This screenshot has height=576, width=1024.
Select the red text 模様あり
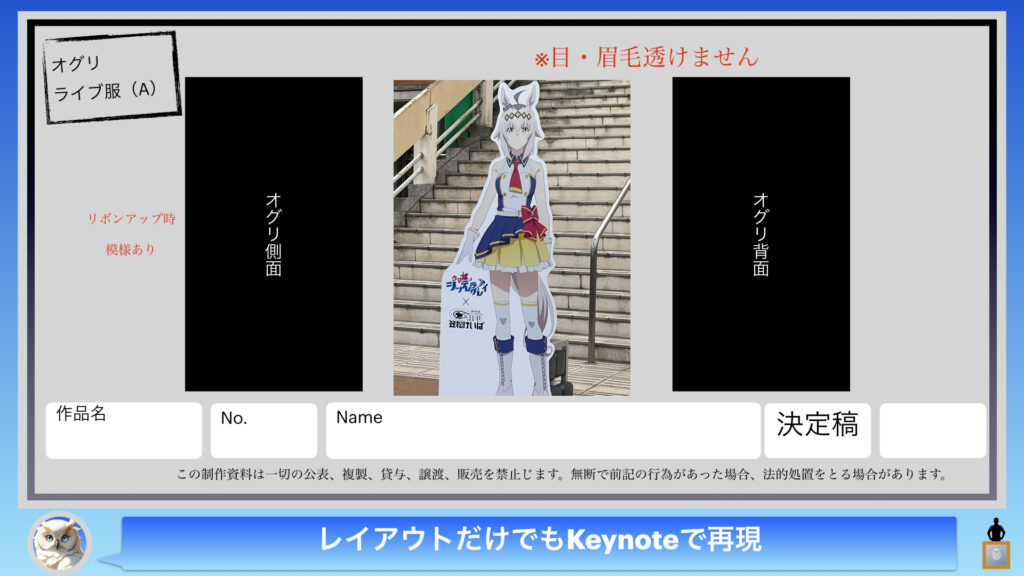point(131,249)
